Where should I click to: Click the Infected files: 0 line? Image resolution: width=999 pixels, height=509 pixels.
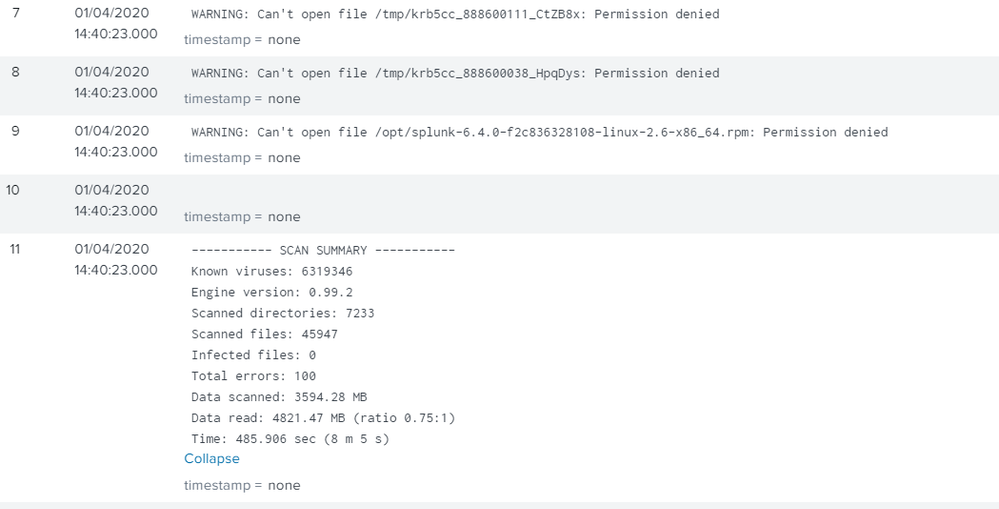[x=253, y=355]
